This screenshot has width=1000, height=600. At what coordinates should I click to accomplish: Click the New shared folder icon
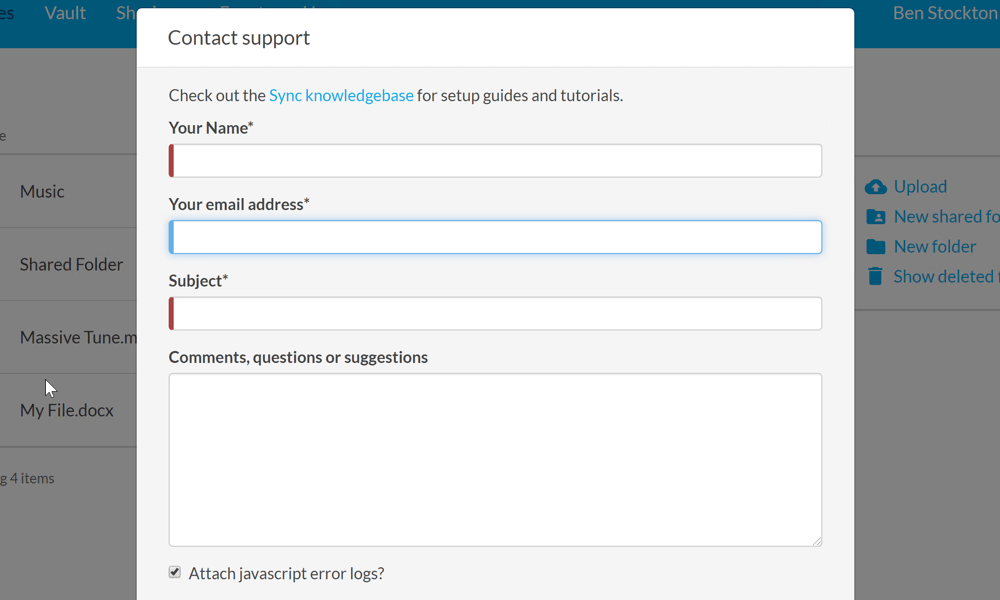coord(876,217)
